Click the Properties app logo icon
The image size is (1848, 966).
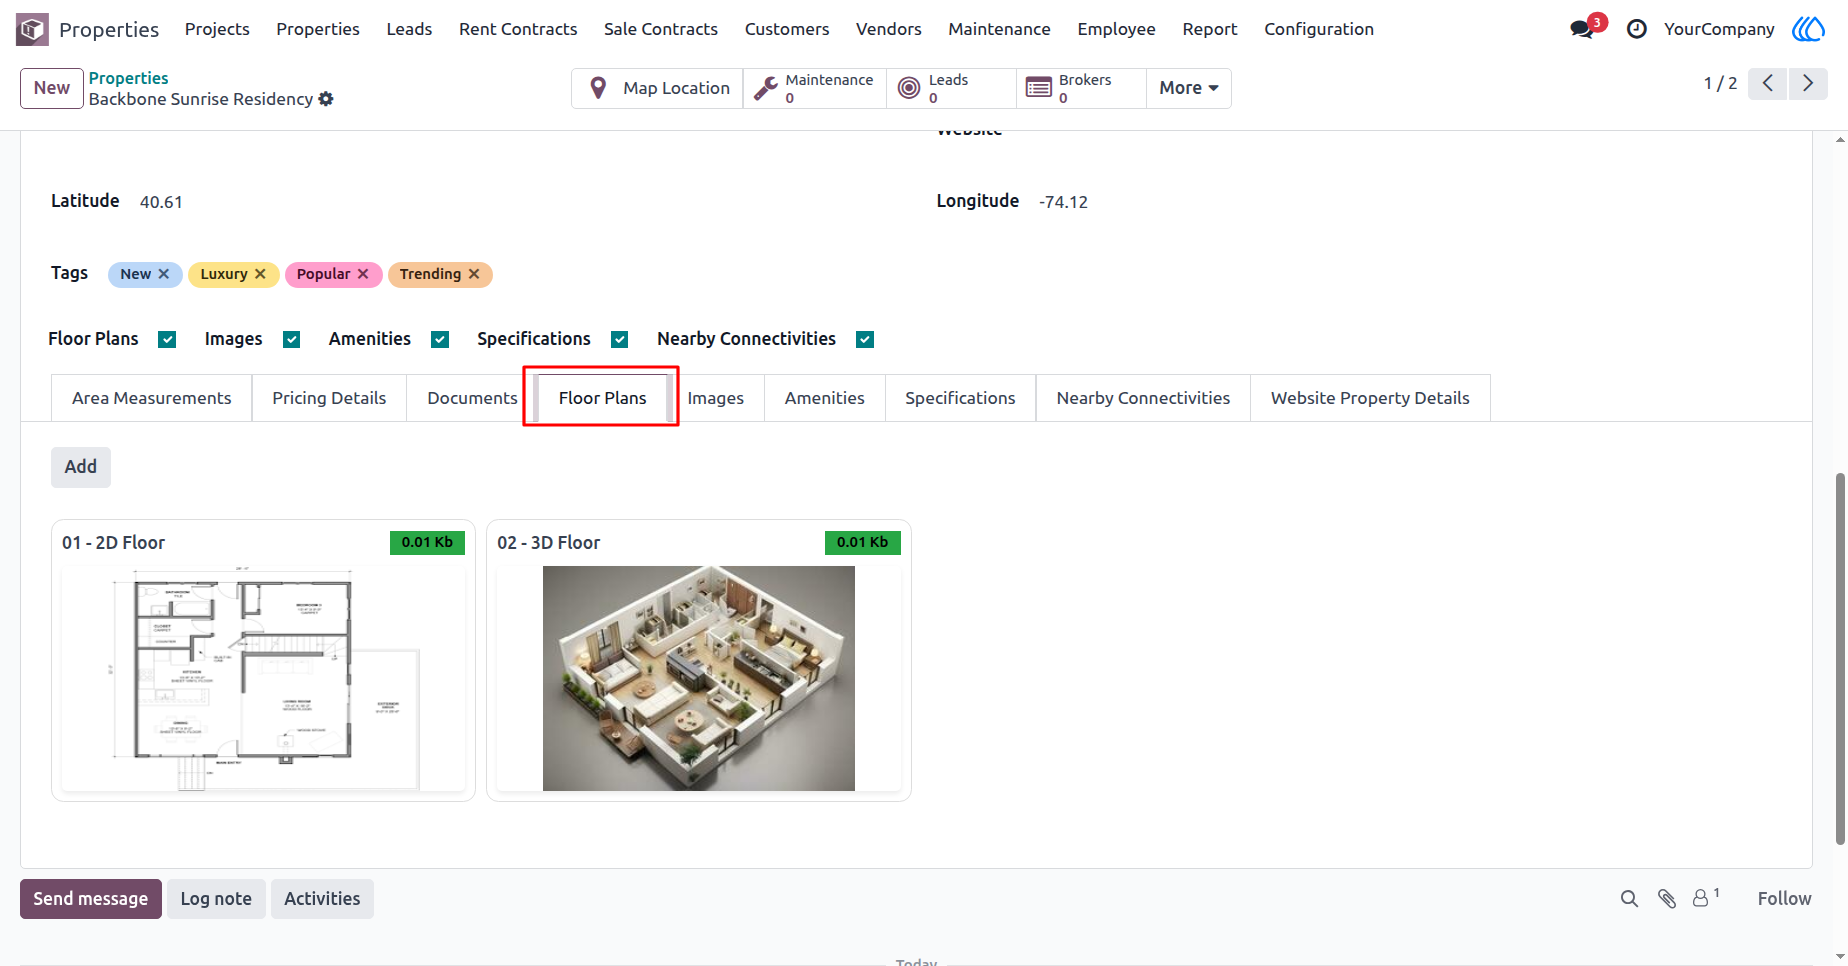pyautogui.click(x=32, y=29)
